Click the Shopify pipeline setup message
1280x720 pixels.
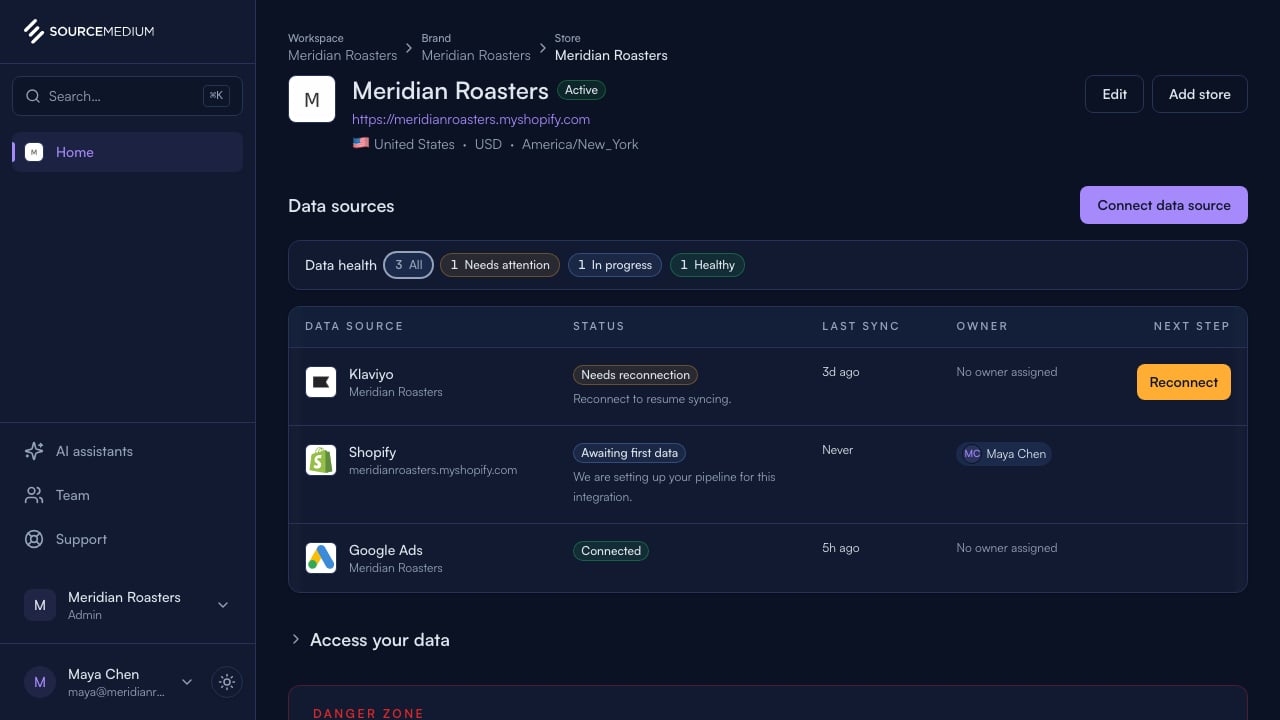[674, 487]
